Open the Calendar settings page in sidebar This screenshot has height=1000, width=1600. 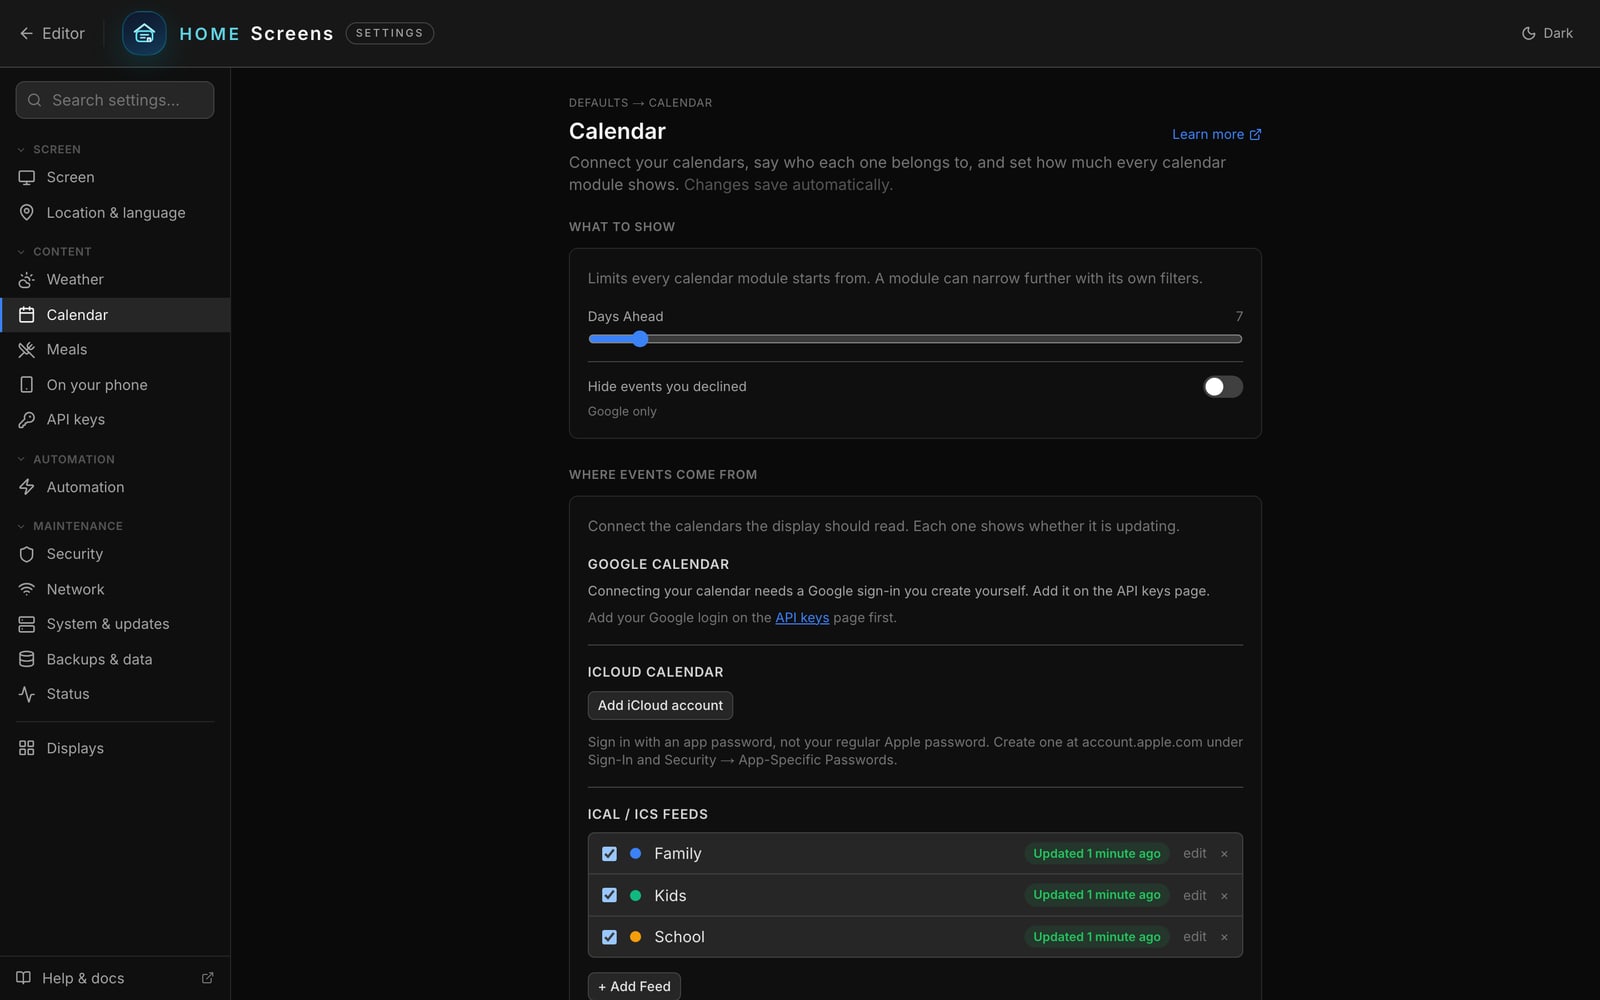coord(115,315)
